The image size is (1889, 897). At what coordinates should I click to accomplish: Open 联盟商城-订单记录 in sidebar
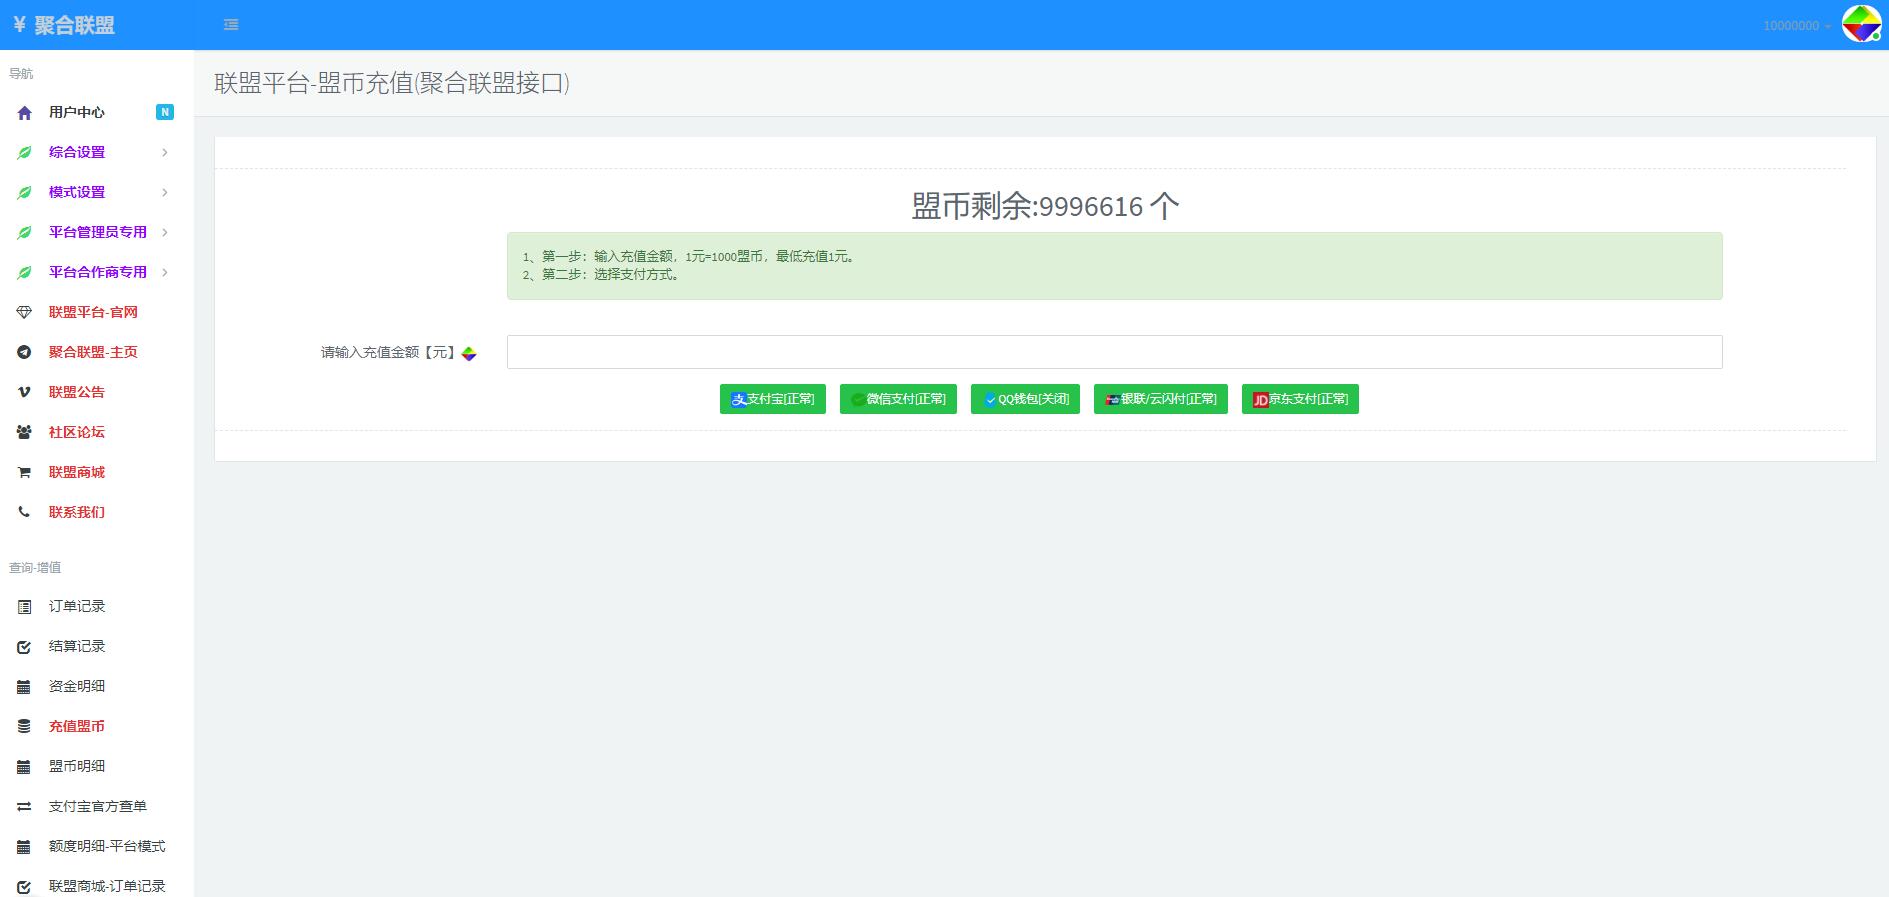click(107, 886)
